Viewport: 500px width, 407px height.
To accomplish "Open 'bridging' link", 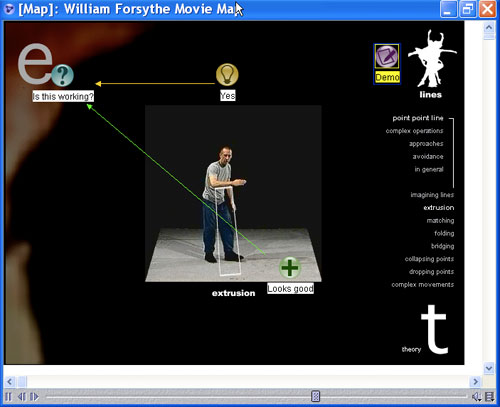I will click(443, 246).
